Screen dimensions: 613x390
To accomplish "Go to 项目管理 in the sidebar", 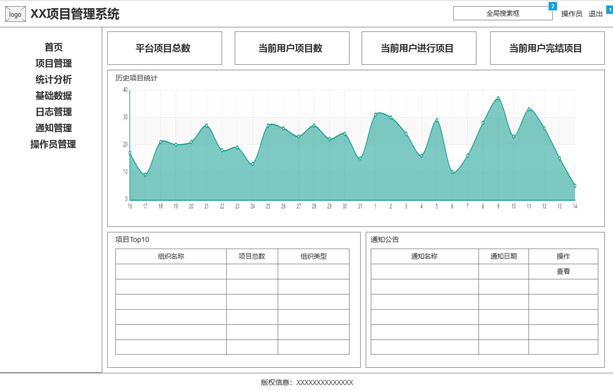I will tap(54, 63).
